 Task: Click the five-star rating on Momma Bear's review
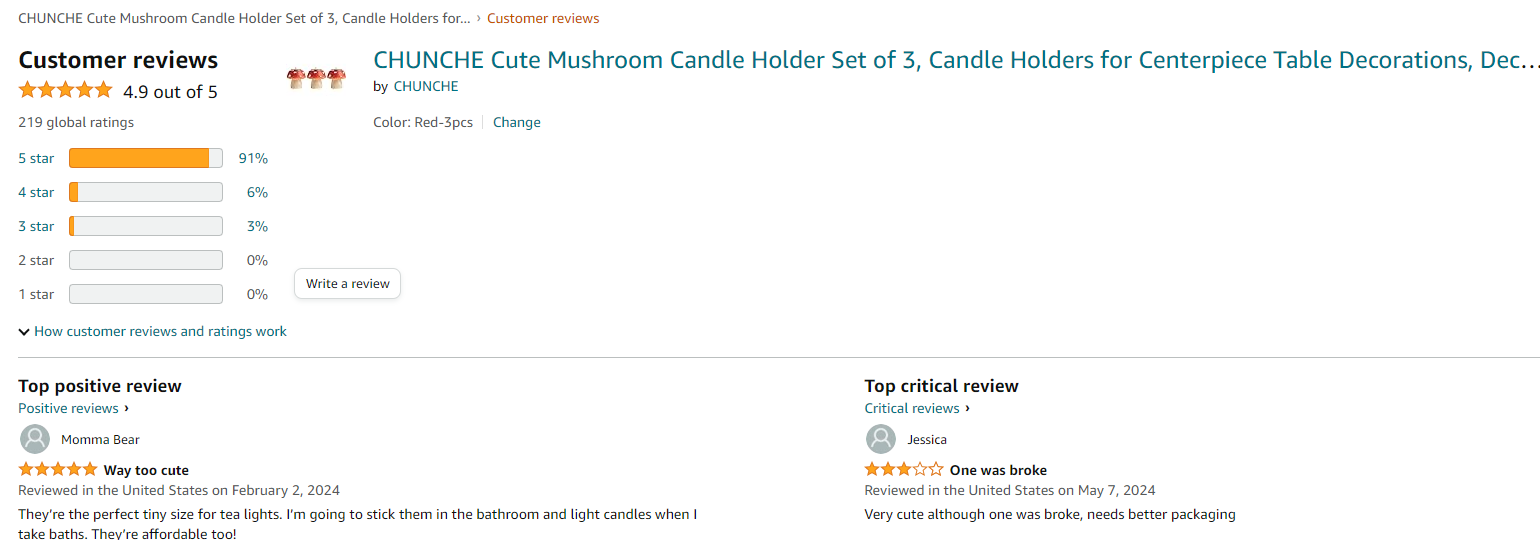tap(58, 470)
